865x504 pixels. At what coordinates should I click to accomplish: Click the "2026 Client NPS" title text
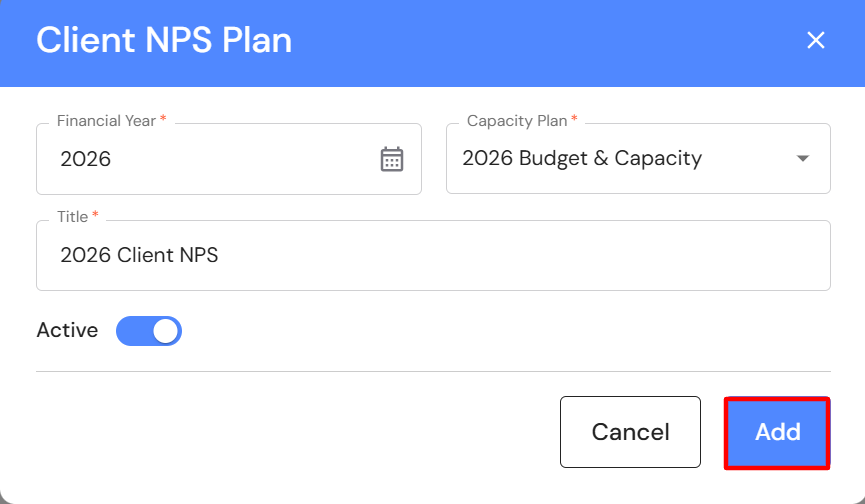click(x=139, y=256)
